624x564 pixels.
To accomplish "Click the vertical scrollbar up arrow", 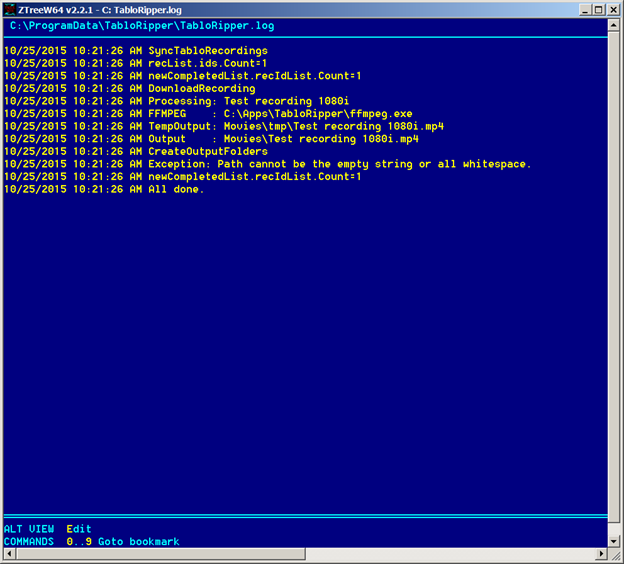I will [613, 25].
